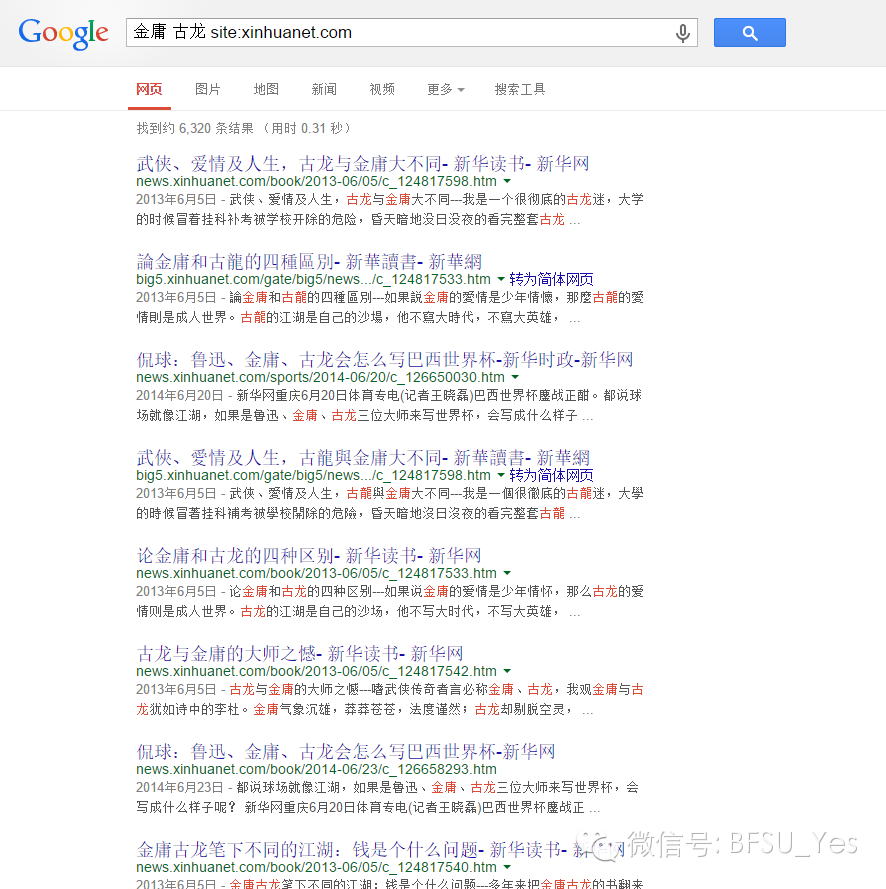Expand arrow beside big5 c_124817533.htm URL
886x889 pixels.
[501, 279]
